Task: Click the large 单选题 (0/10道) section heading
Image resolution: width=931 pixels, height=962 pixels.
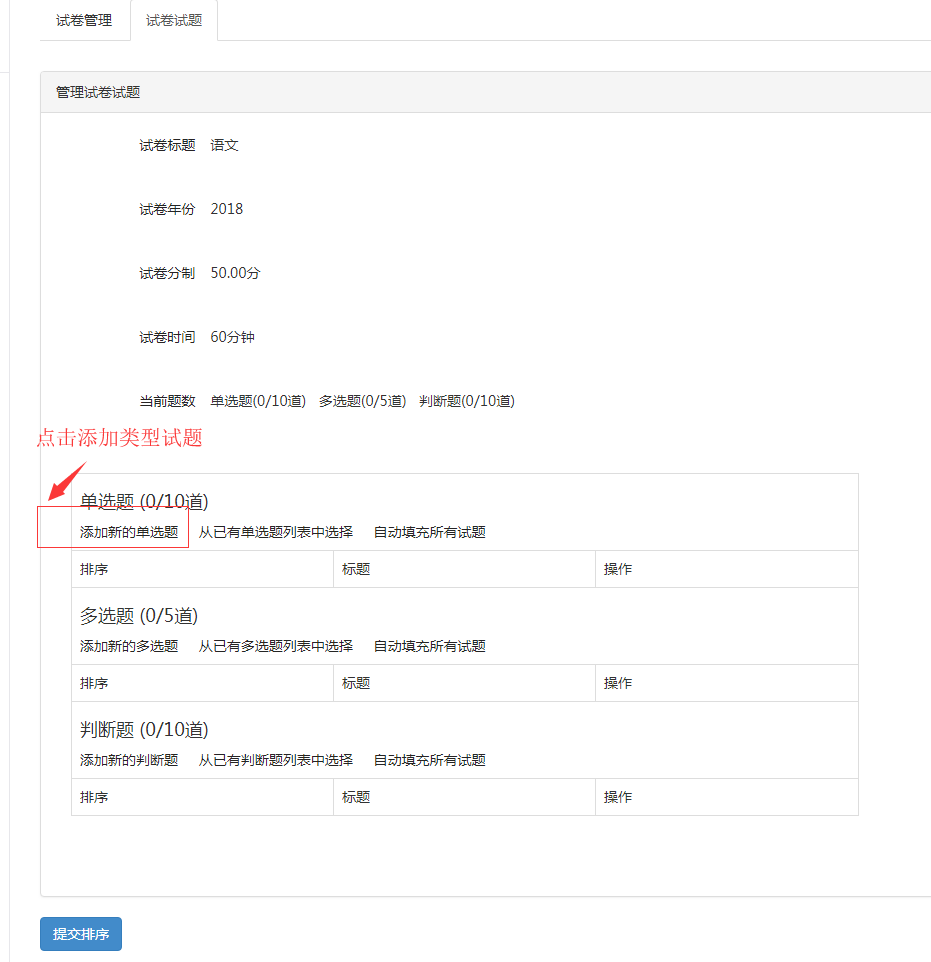Action: [144, 502]
